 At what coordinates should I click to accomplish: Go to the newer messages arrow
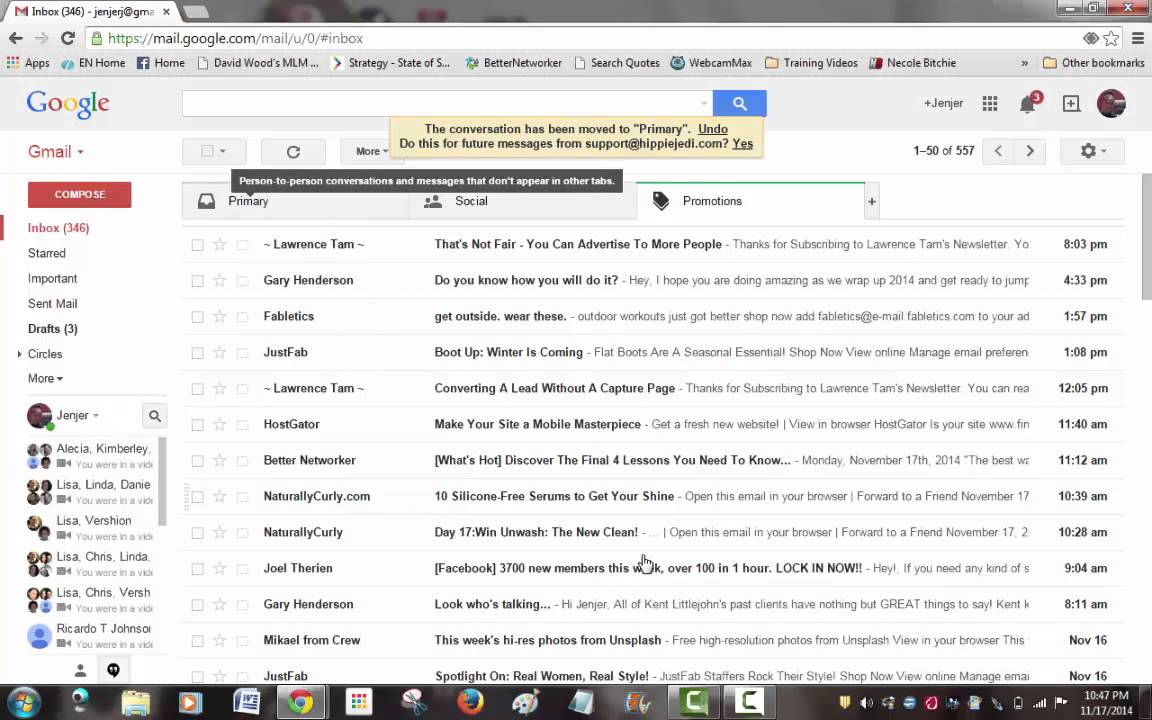pos(998,151)
